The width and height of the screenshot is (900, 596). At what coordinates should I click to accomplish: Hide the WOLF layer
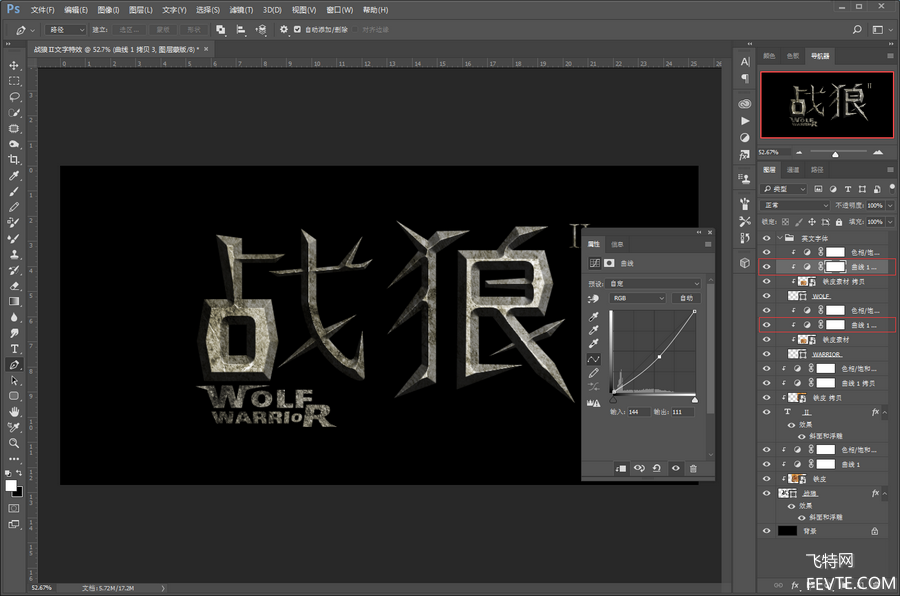[x=766, y=296]
